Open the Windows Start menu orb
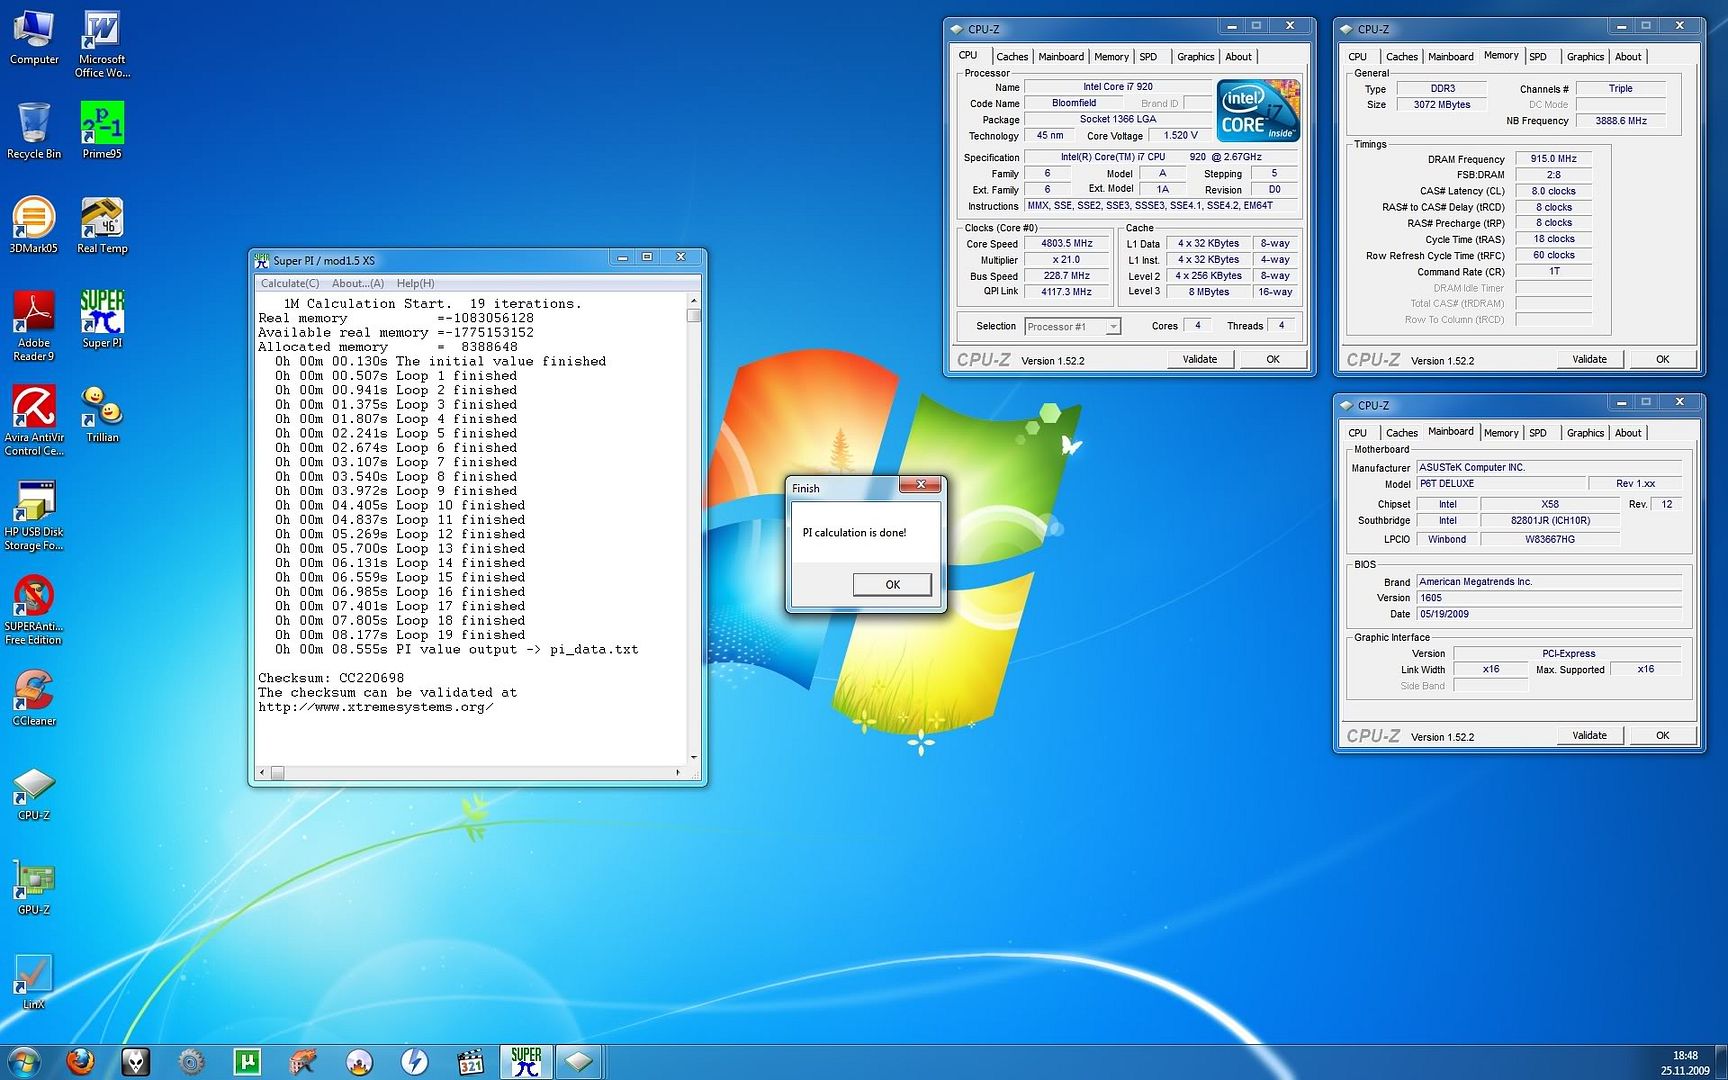Screen dimensions: 1728x1080 (24, 1061)
